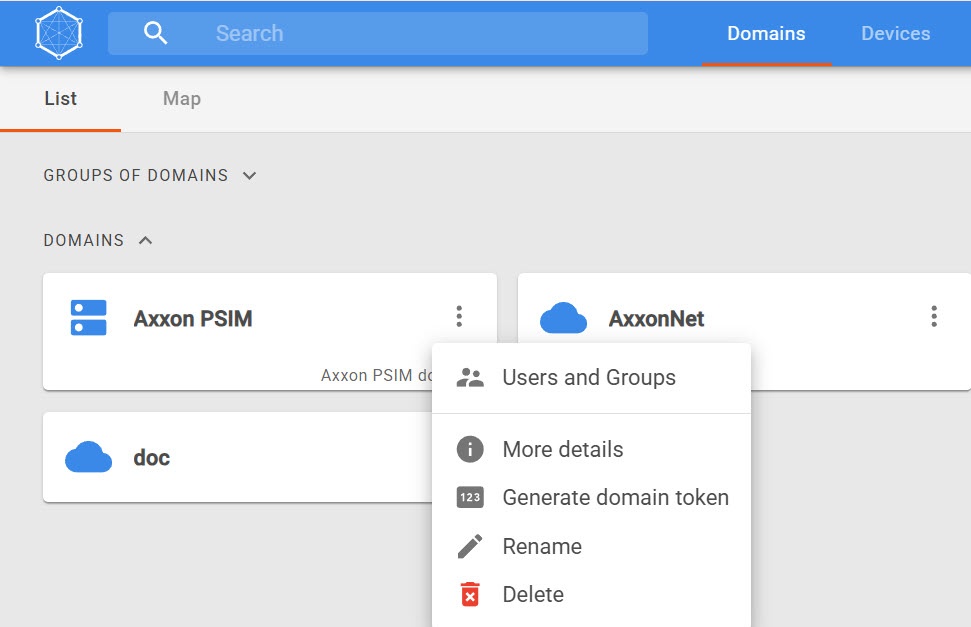This screenshot has height=627, width=971.
Task: Open the Devices tab
Action: tap(895, 33)
